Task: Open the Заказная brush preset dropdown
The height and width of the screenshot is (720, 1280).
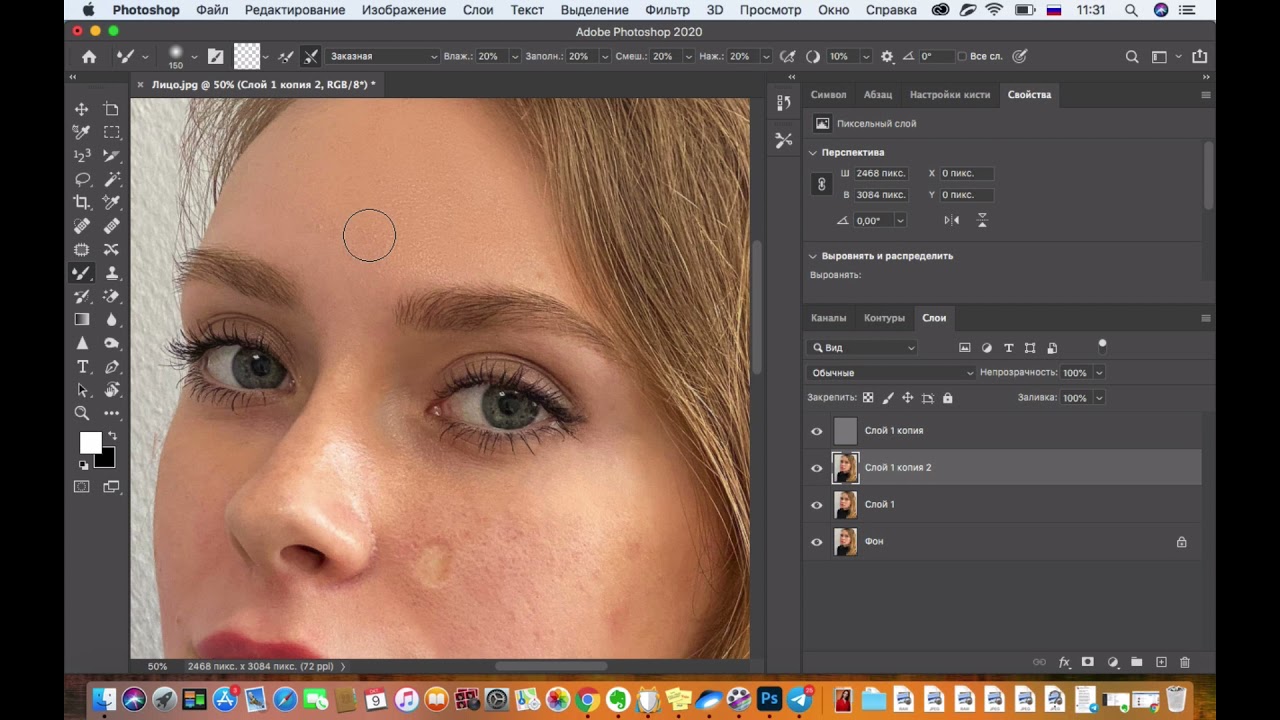Action: (x=382, y=57)
